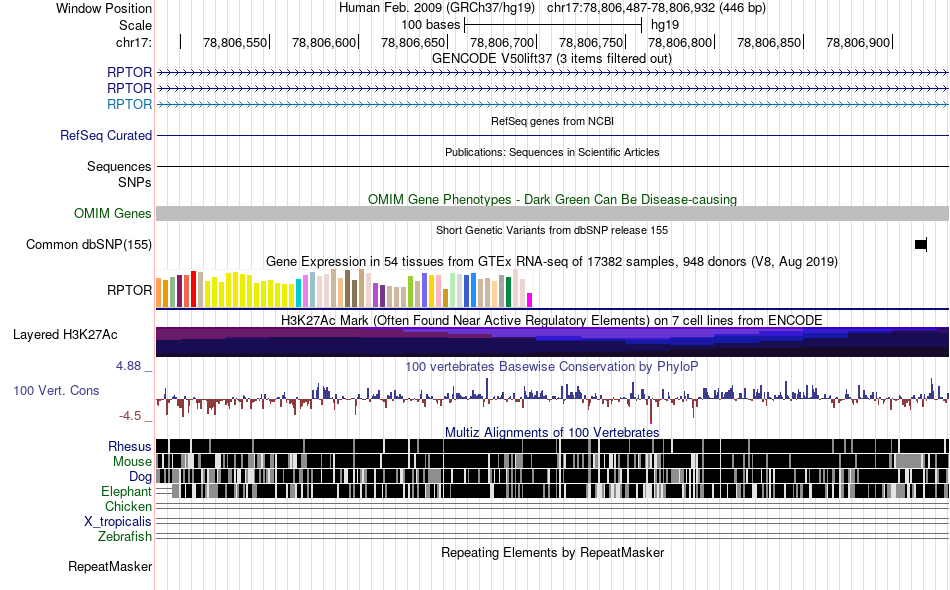Screen dimensions: 950x590
Task: Click the gray OMIM Genes bar
Action: (x=553, y=213)
